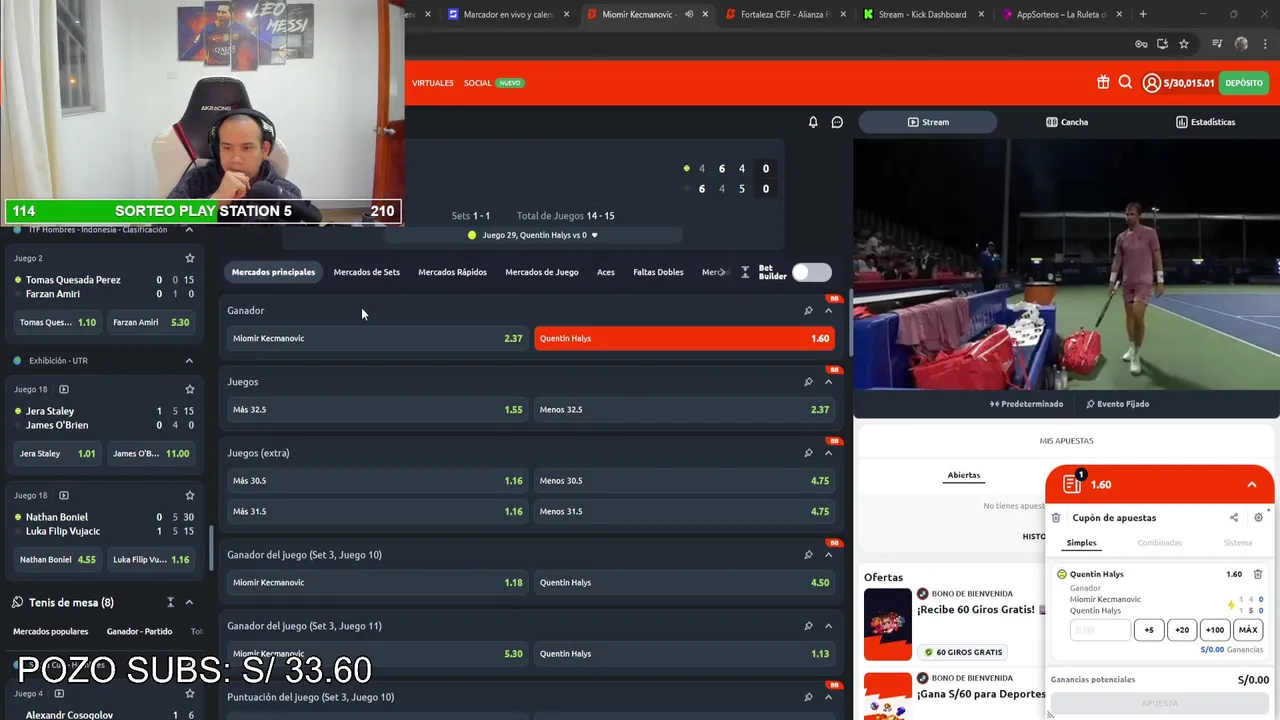Share the bet coupon
The height and width of the screenshot is (720, 1280).
pos(1234,518)
